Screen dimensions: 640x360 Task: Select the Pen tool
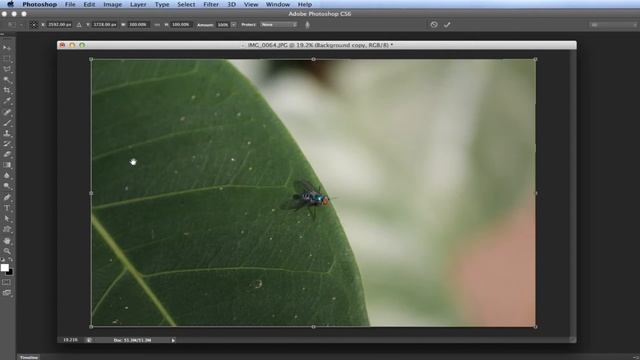pyautogui.click(x=7, y=197)
